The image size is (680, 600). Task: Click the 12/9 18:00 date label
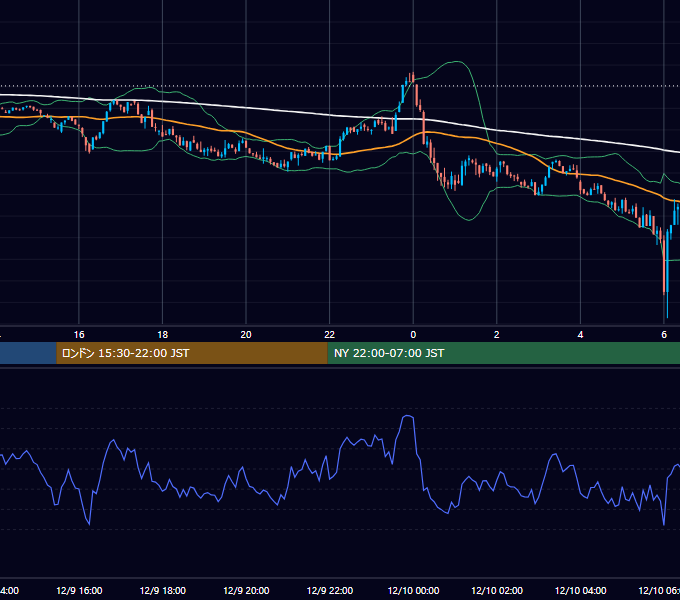click(163, 590)
